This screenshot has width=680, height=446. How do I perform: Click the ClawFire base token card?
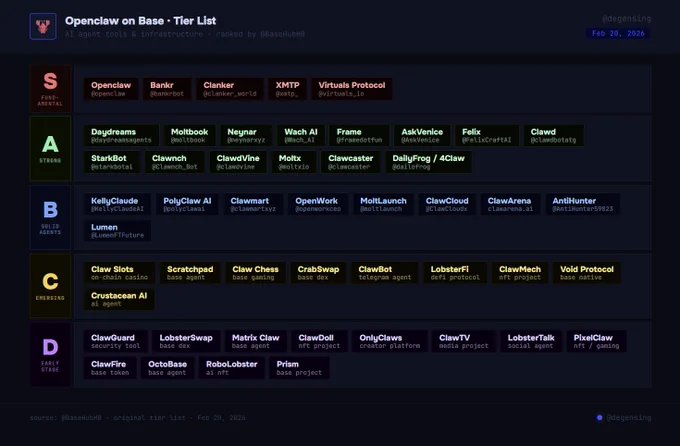click(x=110, y=367)
